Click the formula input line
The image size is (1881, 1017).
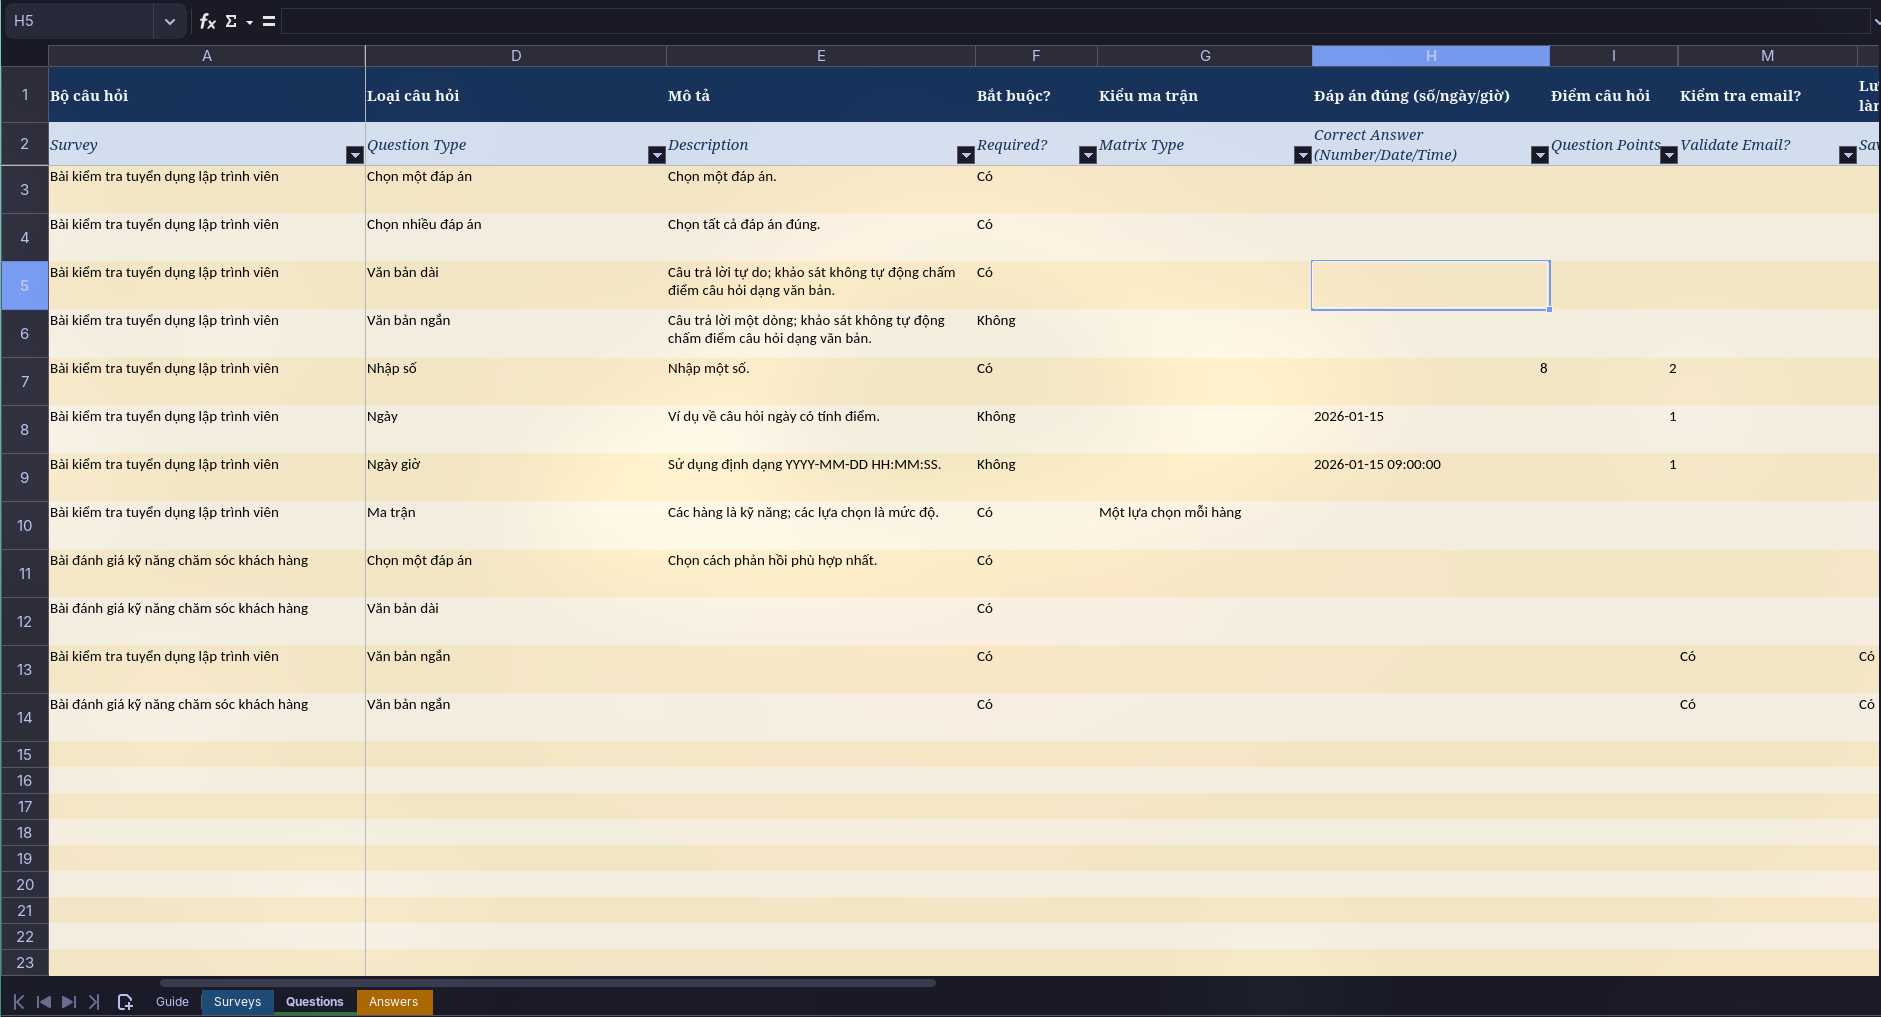tap(1075, 21)
